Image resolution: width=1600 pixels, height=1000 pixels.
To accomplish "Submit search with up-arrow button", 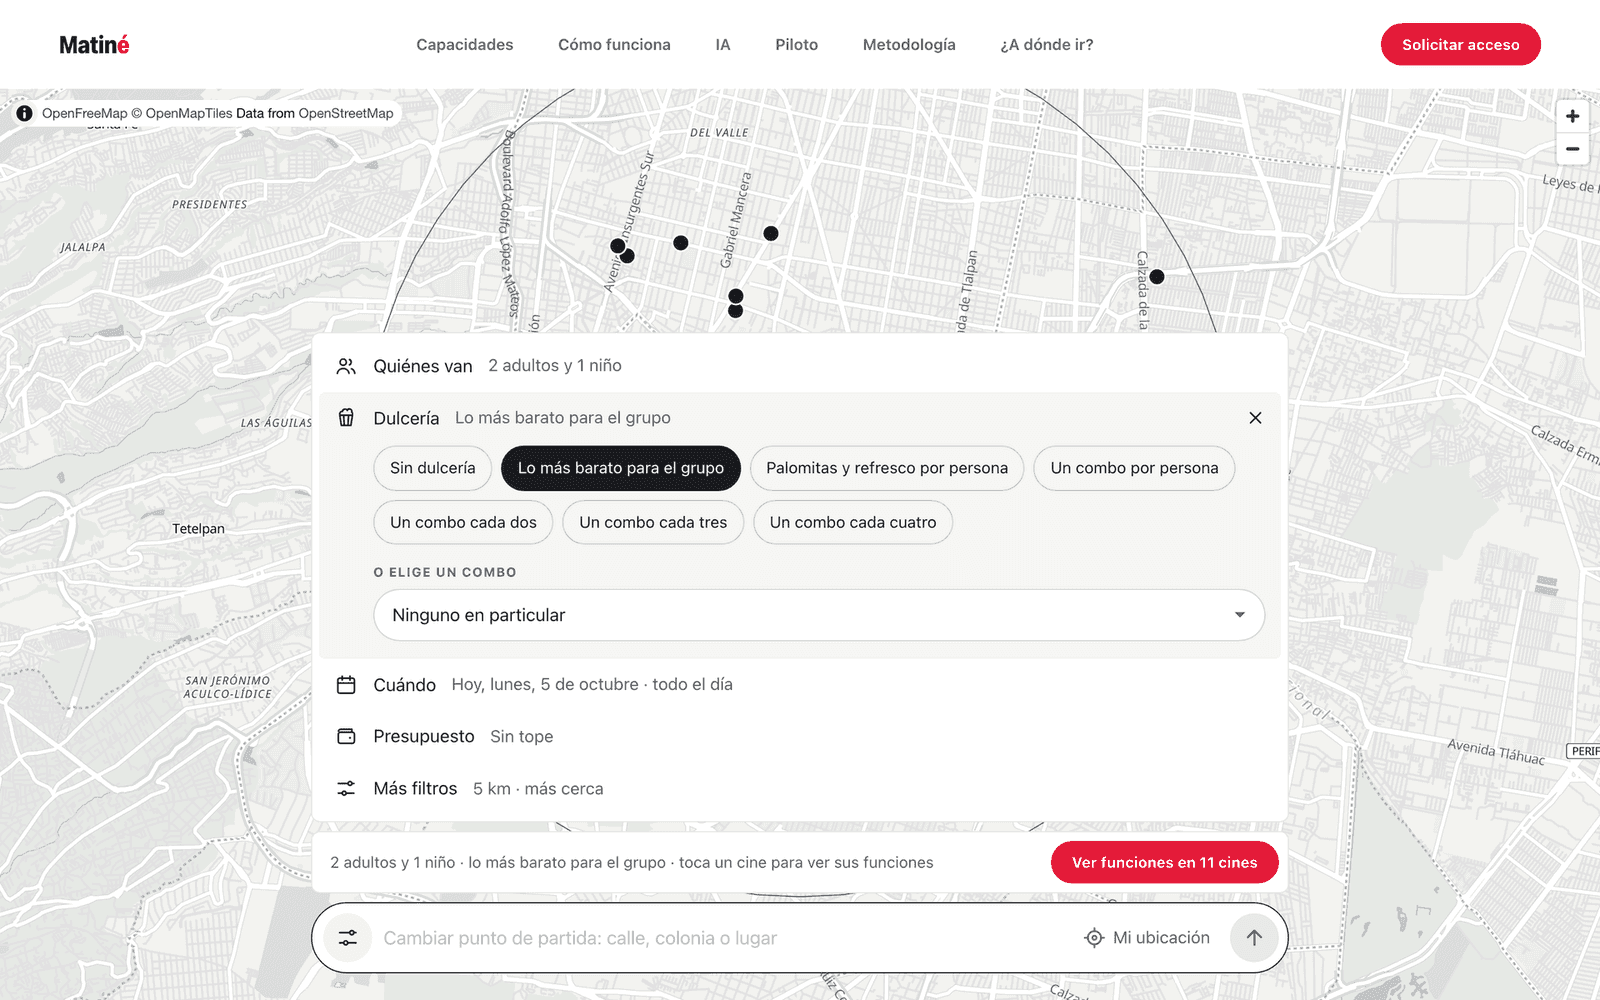I will (x=1254, y=938).
